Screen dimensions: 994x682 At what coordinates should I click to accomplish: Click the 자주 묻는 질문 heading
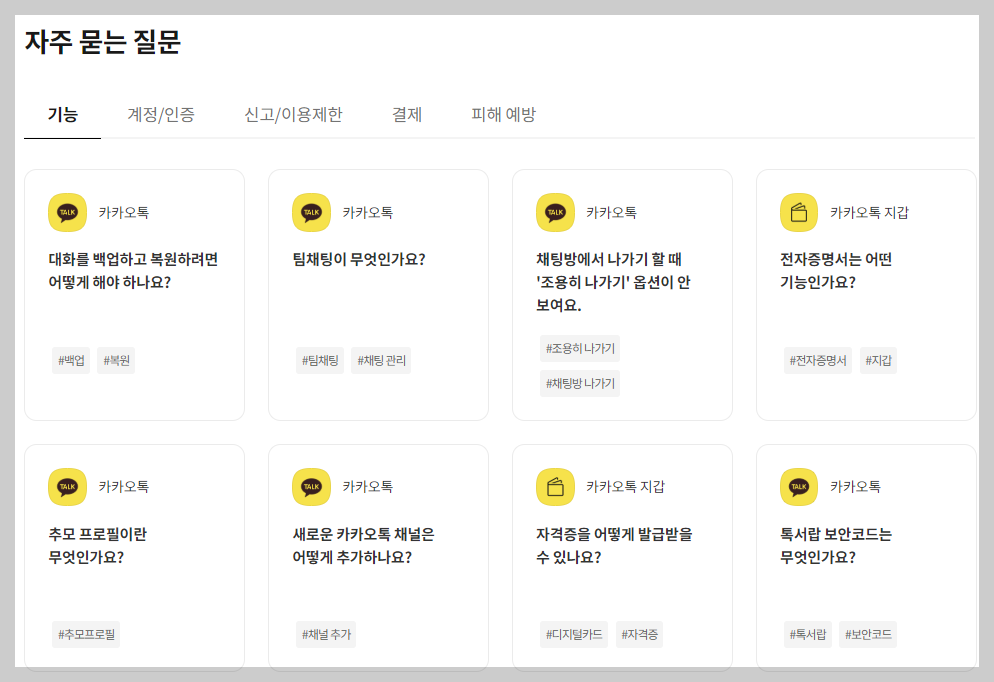coord(103,42)
